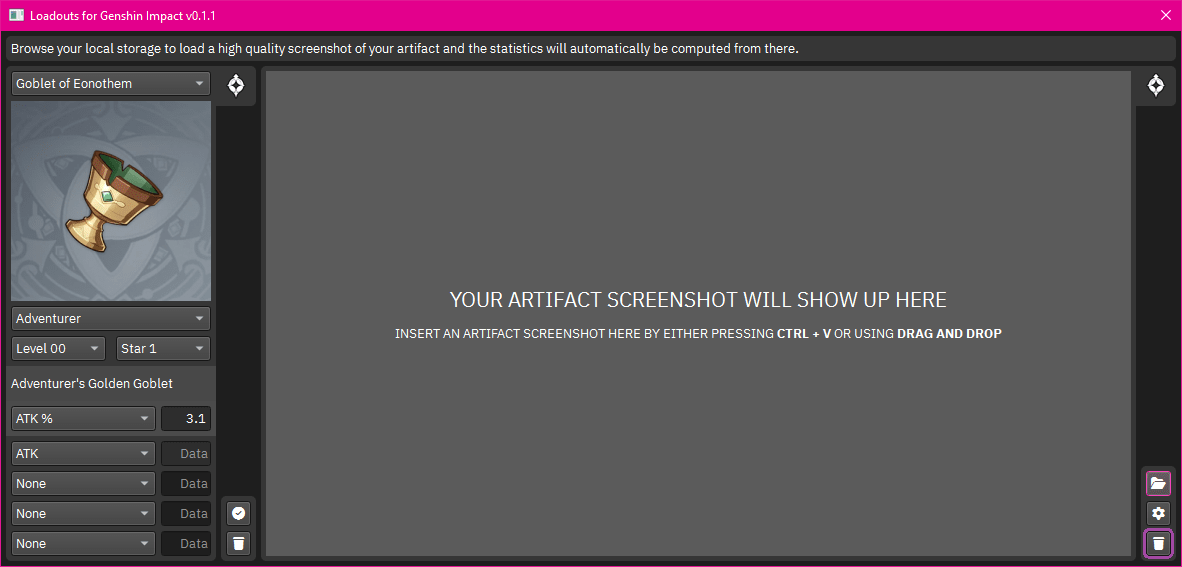Click the app icon in the title bar
This screenshot has height=567, width=1182.
pos(16,15)
